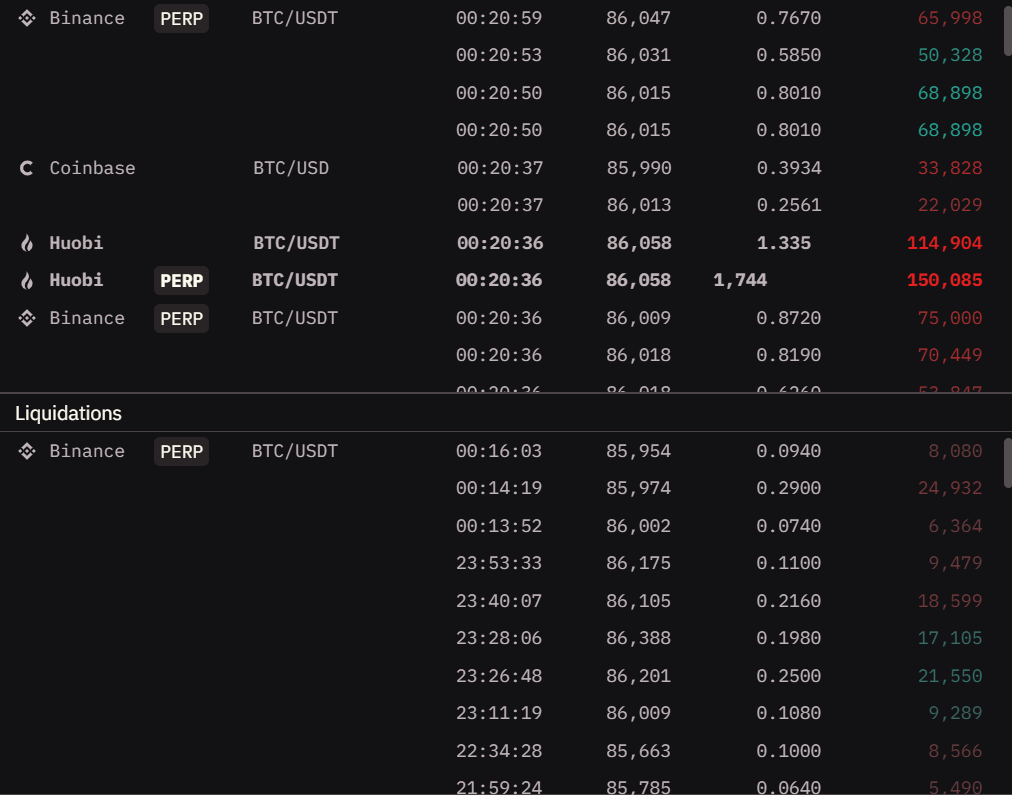Toggle the PERP badge in the Liquidations section
Viewport: 1012px width, 795px height.
(x=181, y=451)
